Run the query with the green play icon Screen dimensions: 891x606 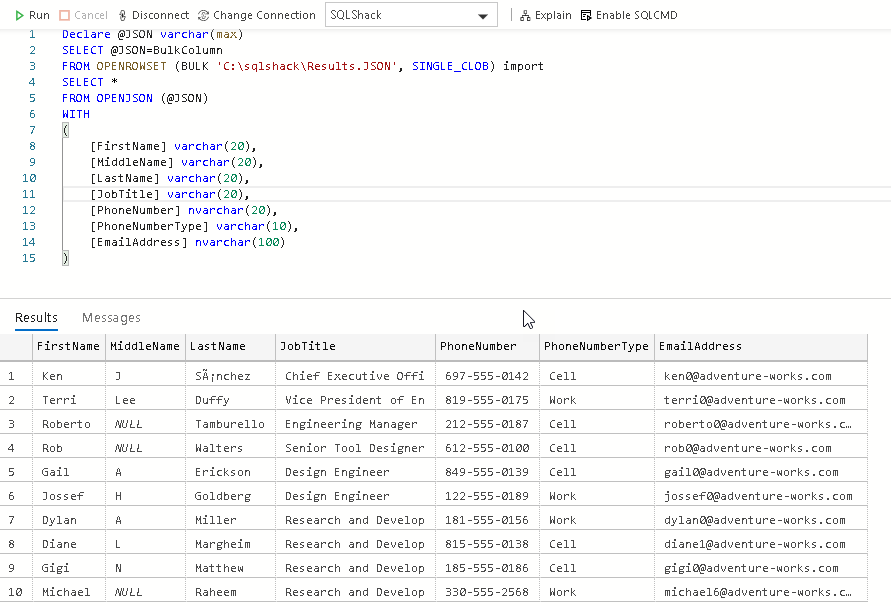tap(21, 15)
